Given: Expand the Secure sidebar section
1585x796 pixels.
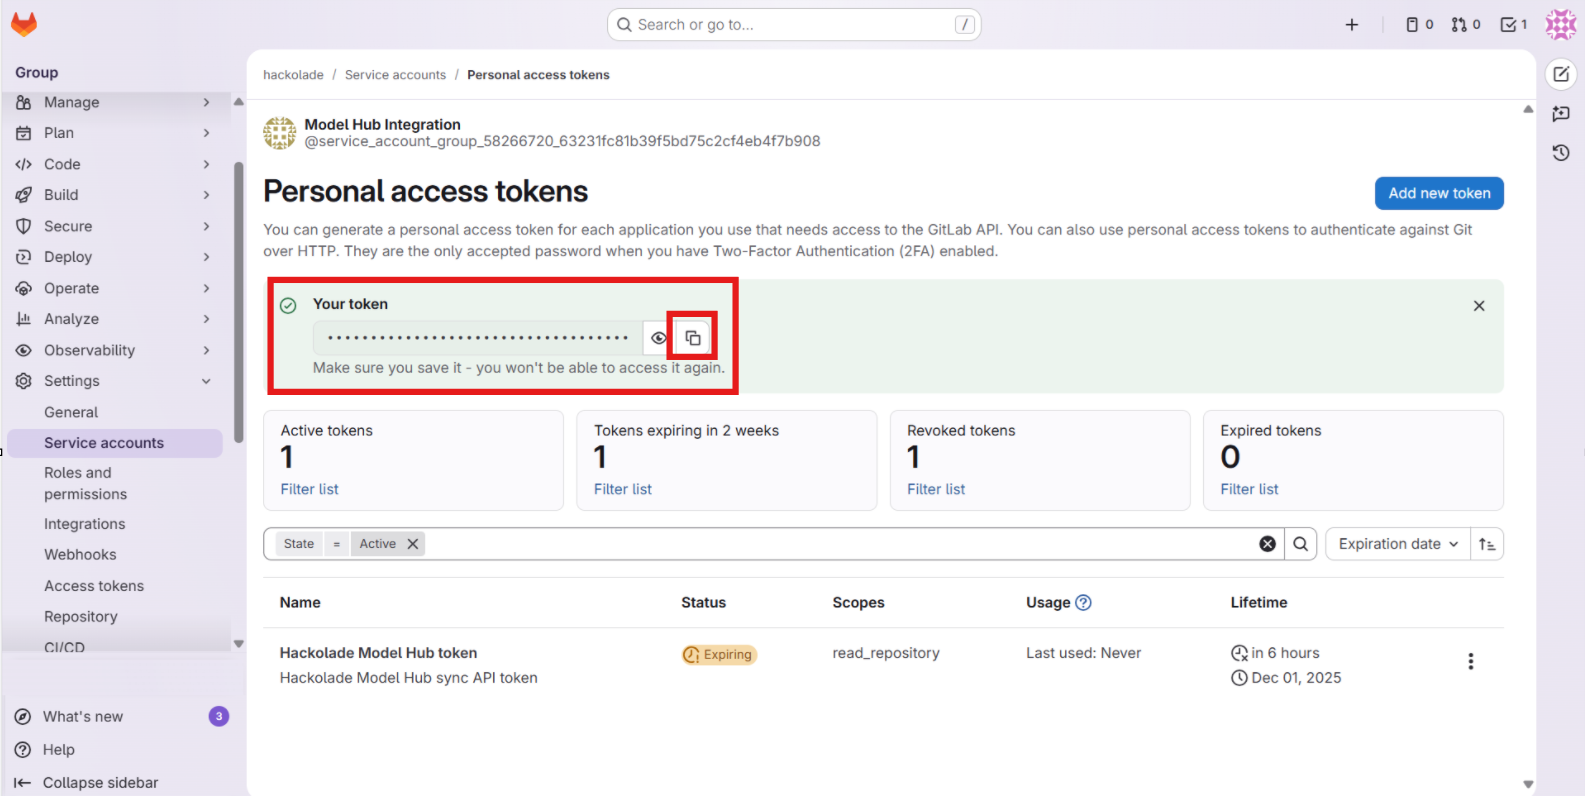Looking at the screenshot, I should [x=115, y=226].
